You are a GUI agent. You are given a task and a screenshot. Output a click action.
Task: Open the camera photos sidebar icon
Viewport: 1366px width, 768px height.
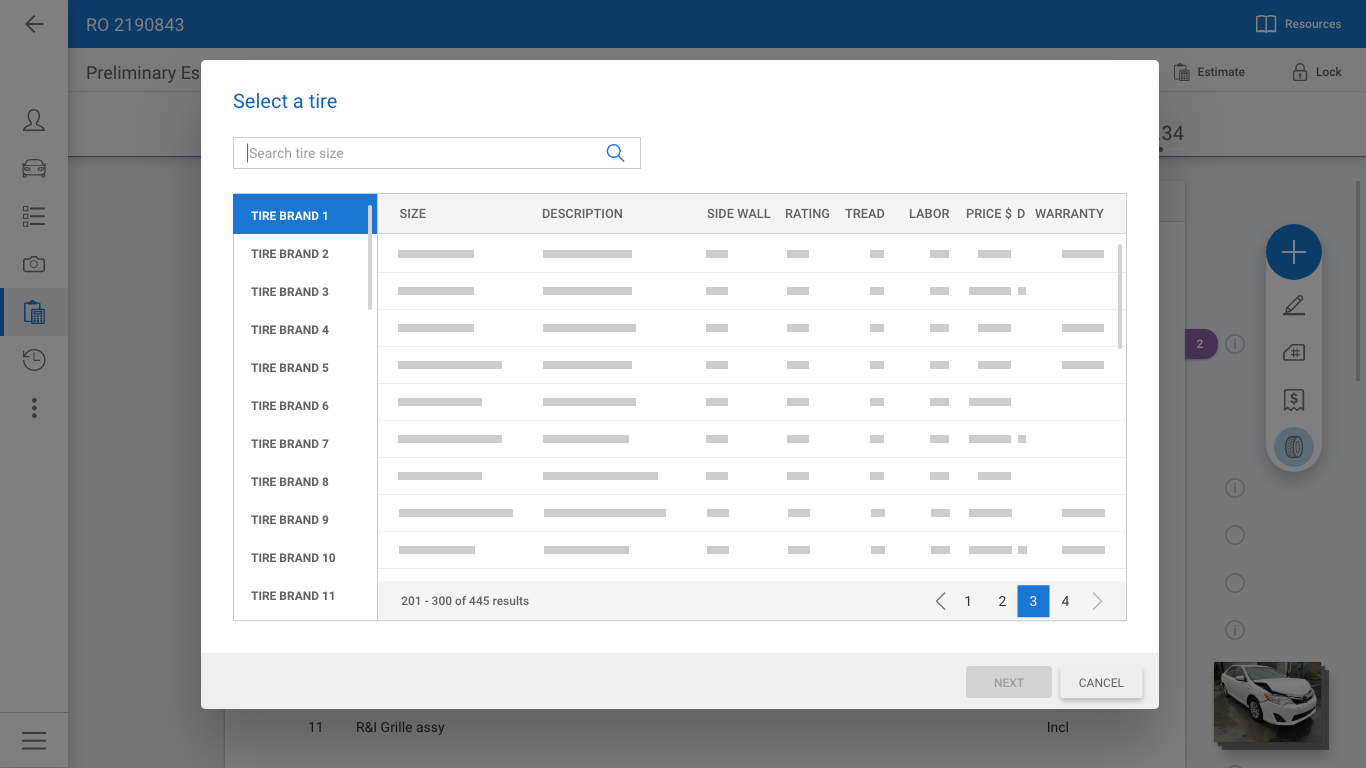pos(34,264)
